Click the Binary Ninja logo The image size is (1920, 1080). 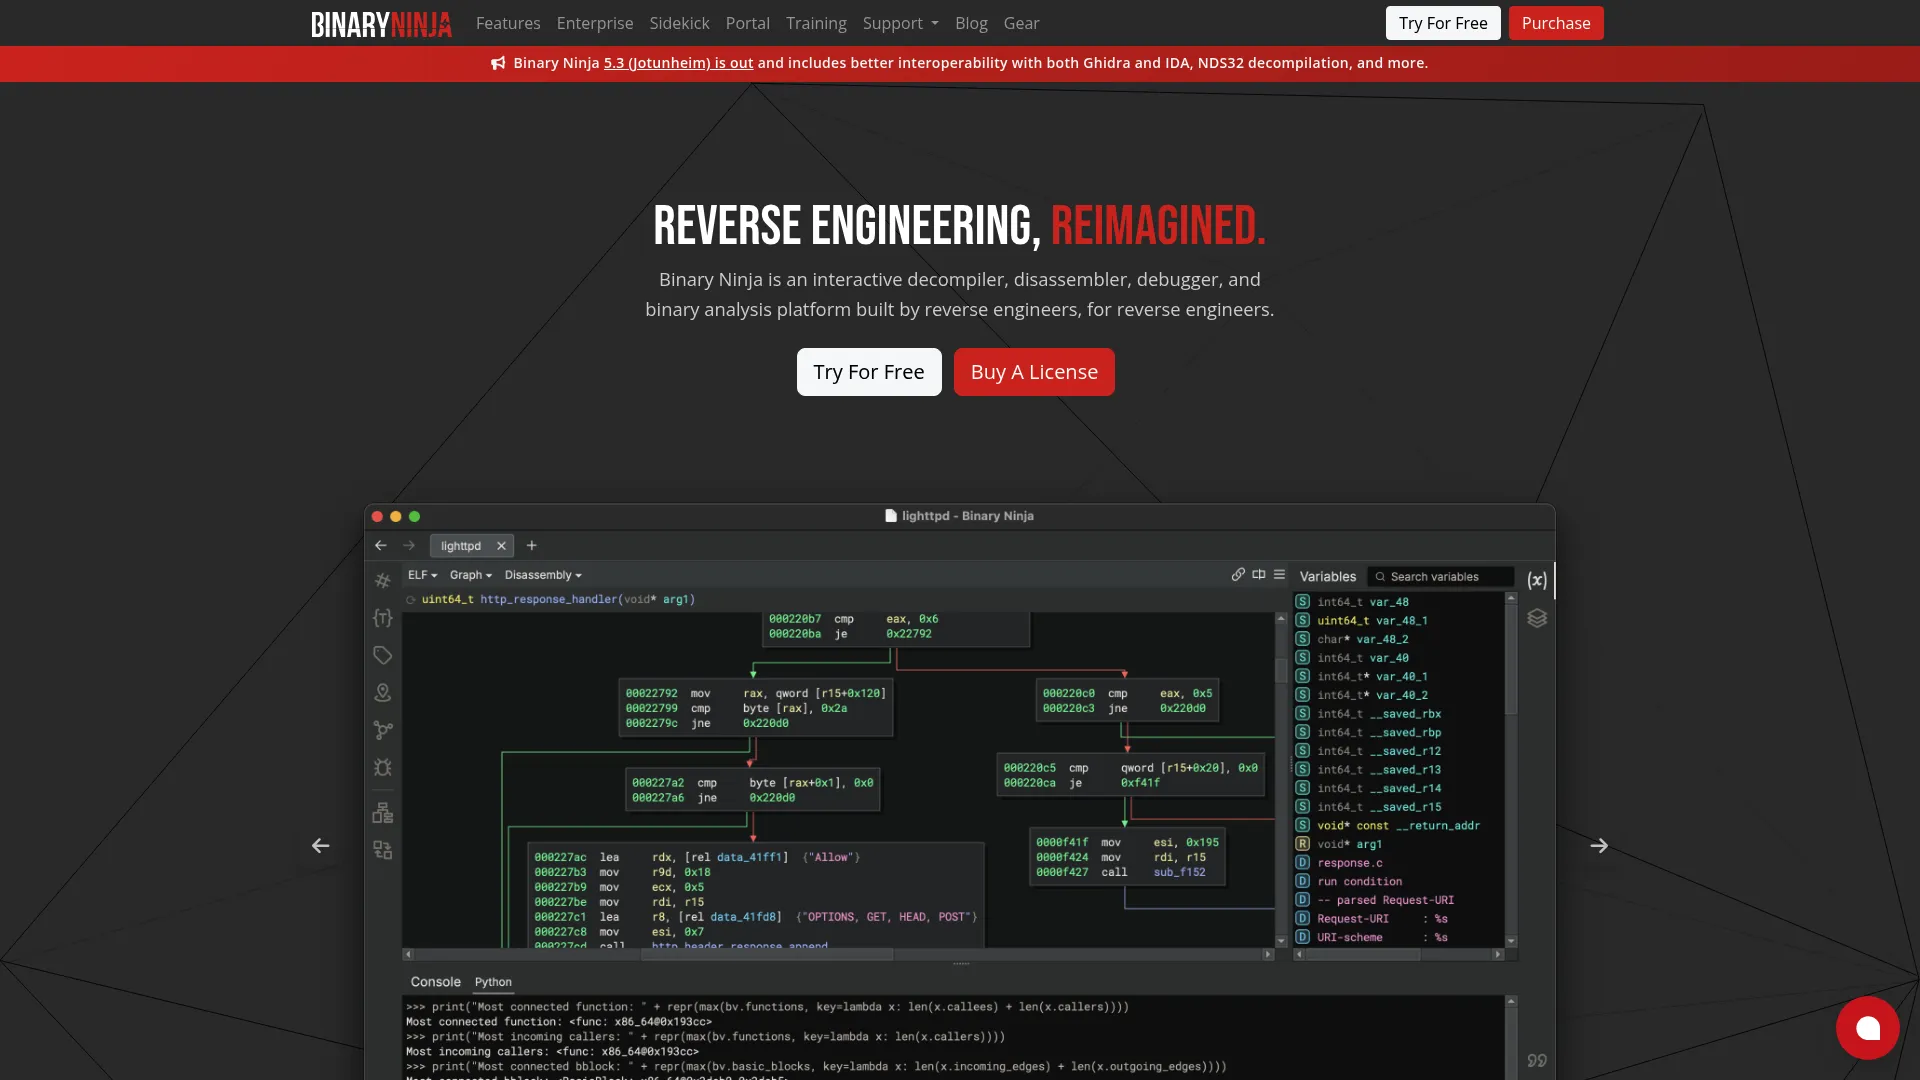click(381, 23)
